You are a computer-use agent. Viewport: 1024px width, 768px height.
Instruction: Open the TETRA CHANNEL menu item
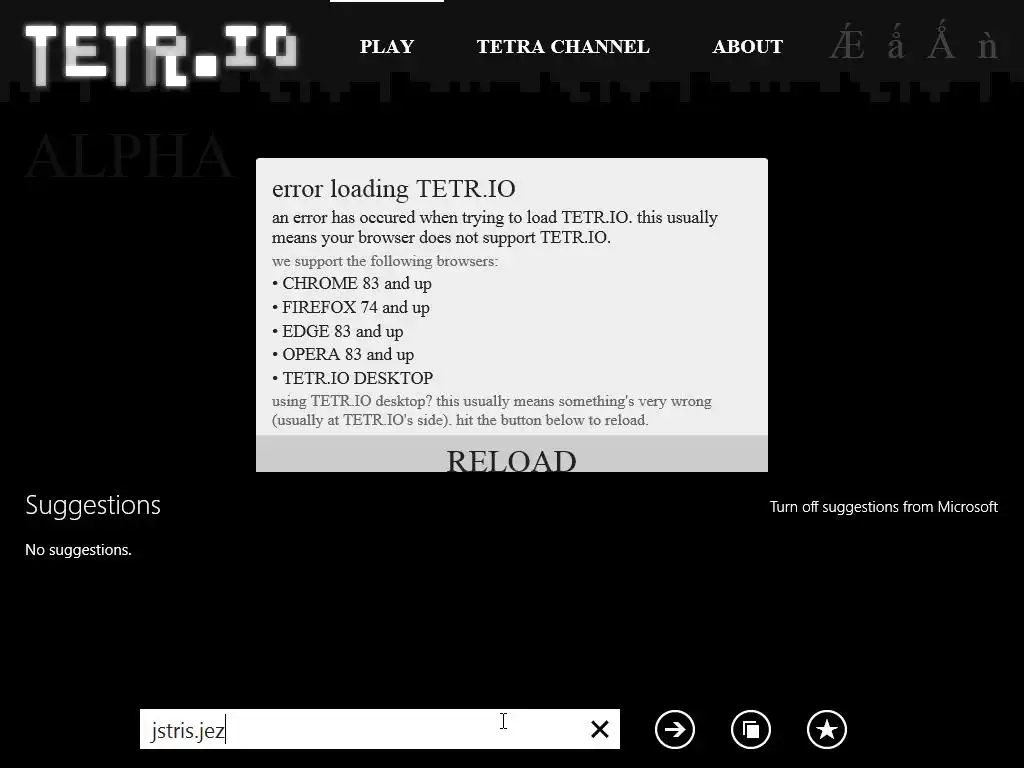[563, 46]
